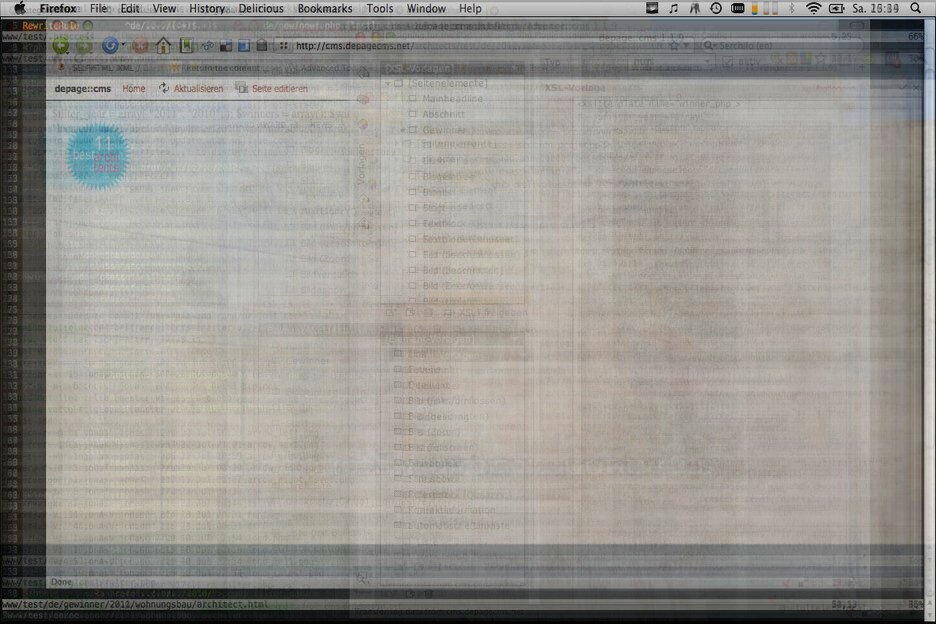Click the chain links toolbar icon
The image size is (936, 624).
pos(208,46)
